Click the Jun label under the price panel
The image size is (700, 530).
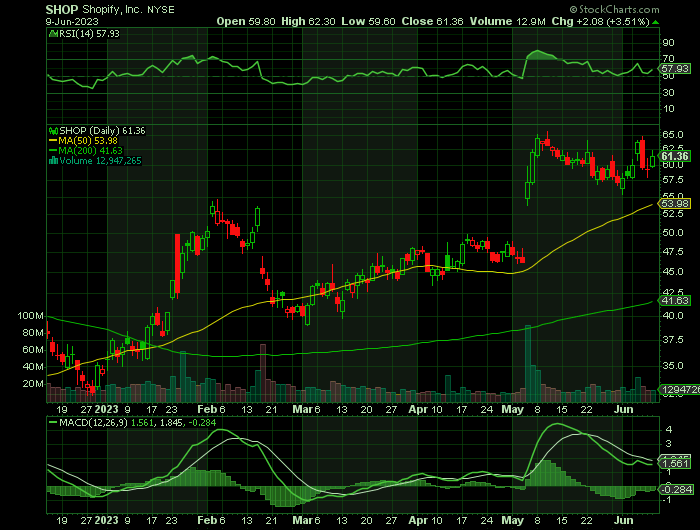(x=624, y=409)
